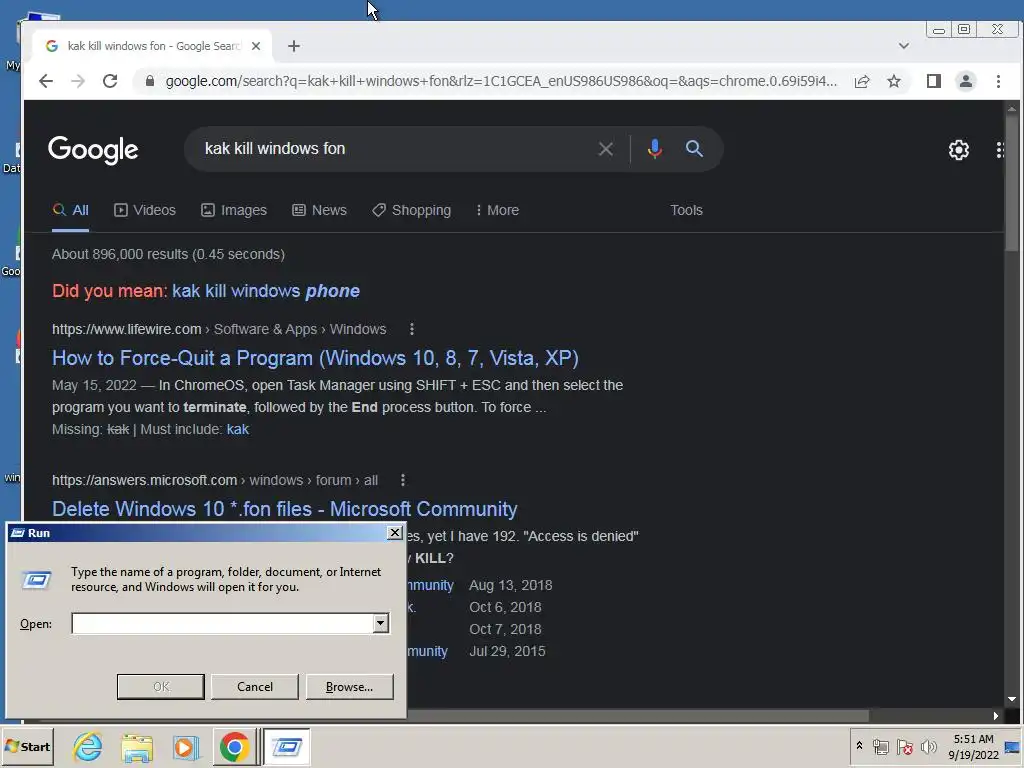Open a new Chrome tab
The height and width of the screenshot is (768, 1024).
coord(294,46)
